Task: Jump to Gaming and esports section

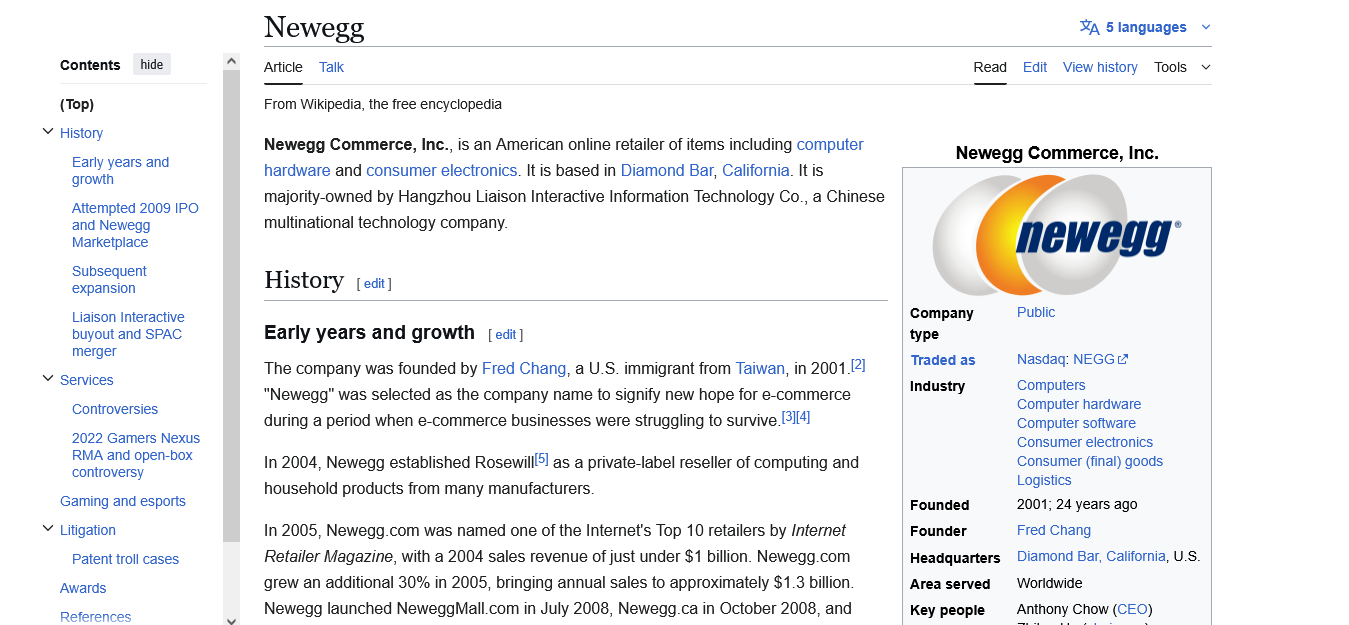Action: 123,501
